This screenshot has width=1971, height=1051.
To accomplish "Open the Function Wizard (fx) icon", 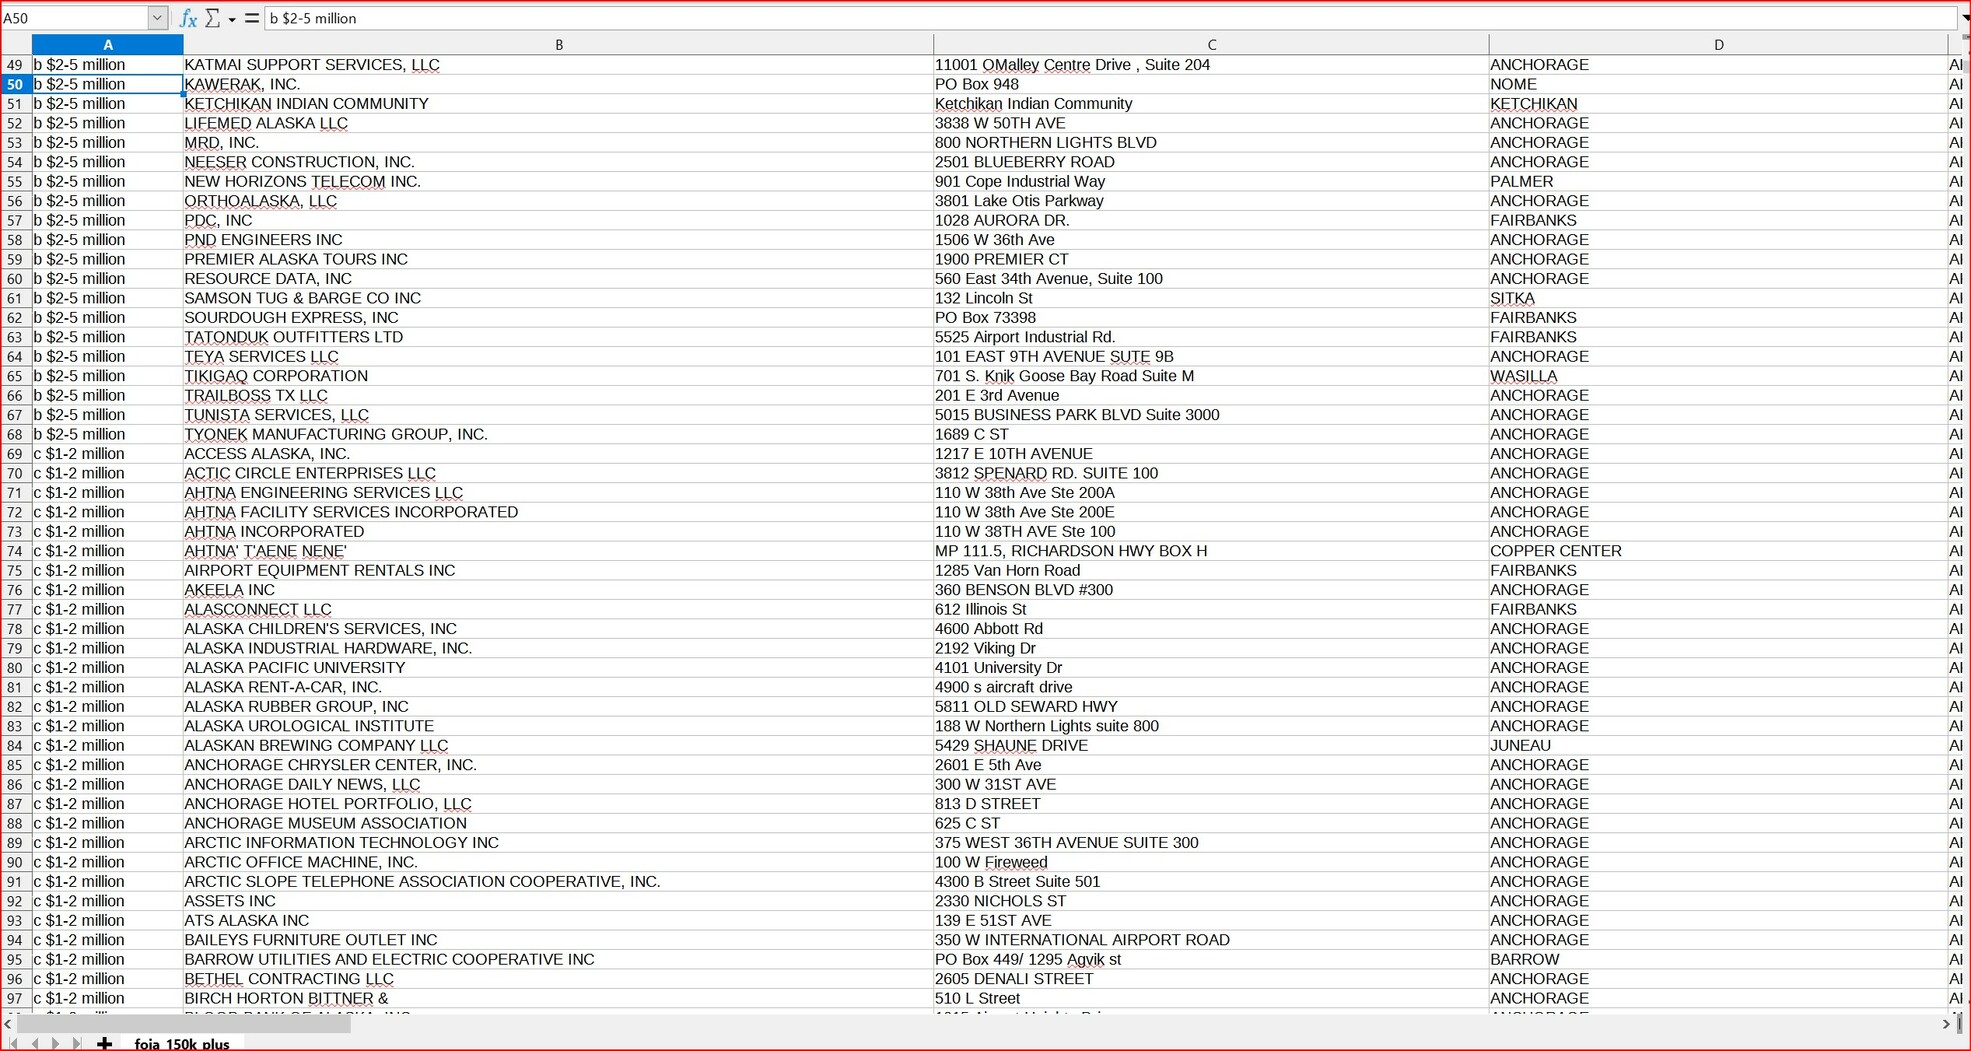I will [x=188, y=18].
